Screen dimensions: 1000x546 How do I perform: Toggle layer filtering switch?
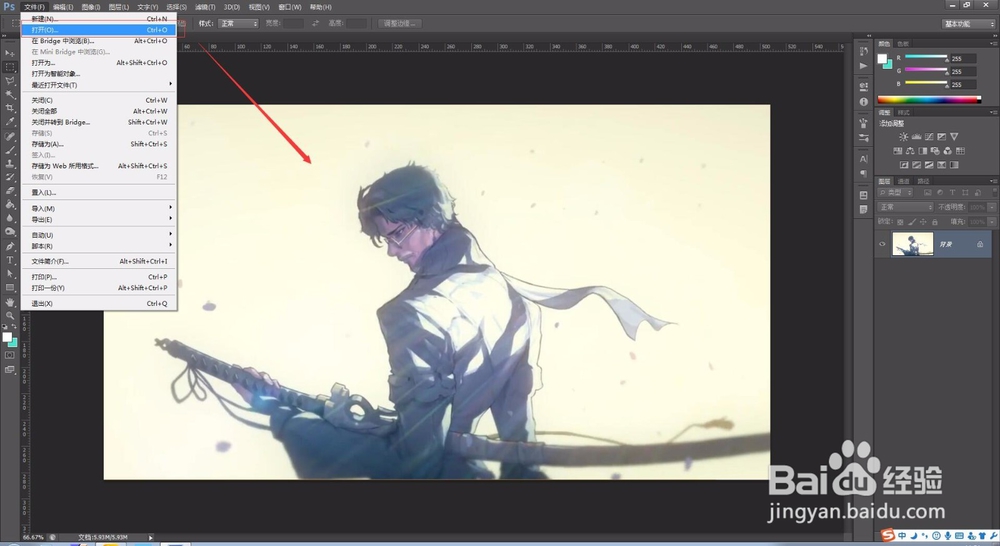pyautogui.click(x=994, y=192)
